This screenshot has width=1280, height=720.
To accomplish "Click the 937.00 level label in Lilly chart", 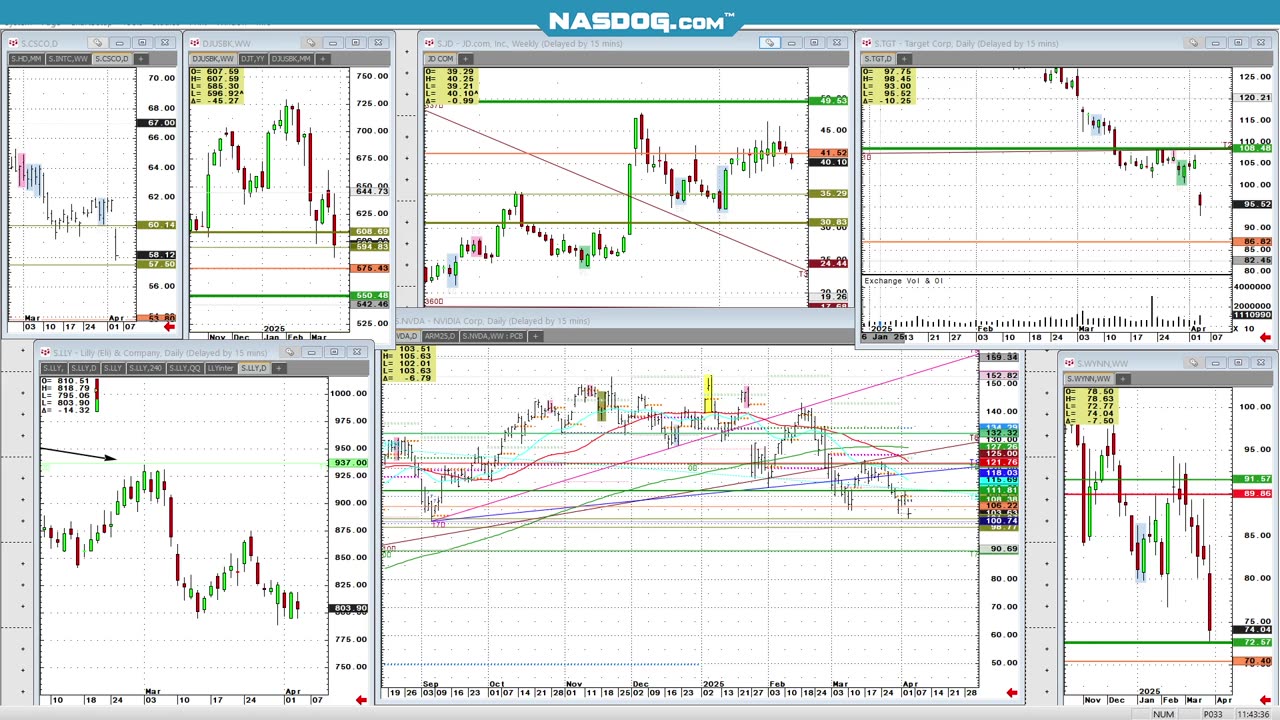I will point(350,463).
